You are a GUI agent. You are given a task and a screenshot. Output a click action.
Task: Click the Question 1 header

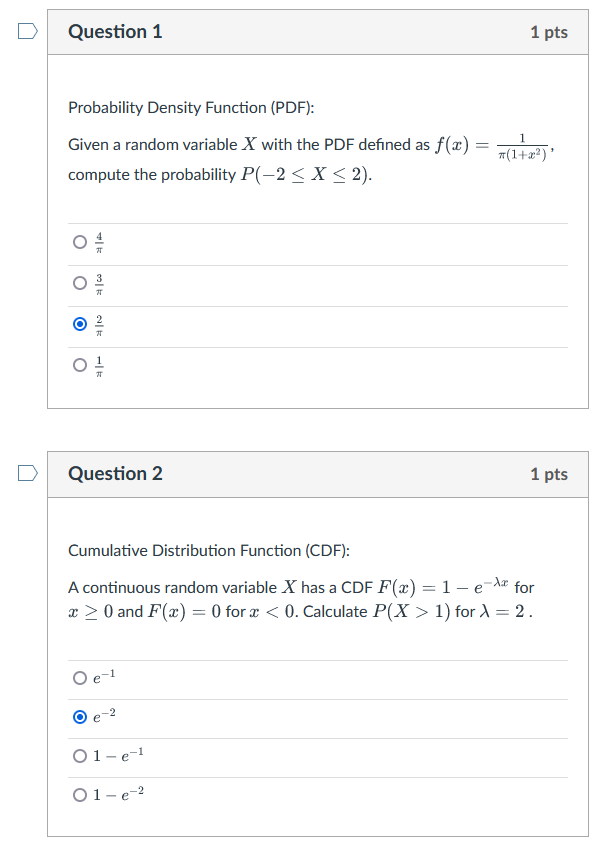tap(116, 32)
